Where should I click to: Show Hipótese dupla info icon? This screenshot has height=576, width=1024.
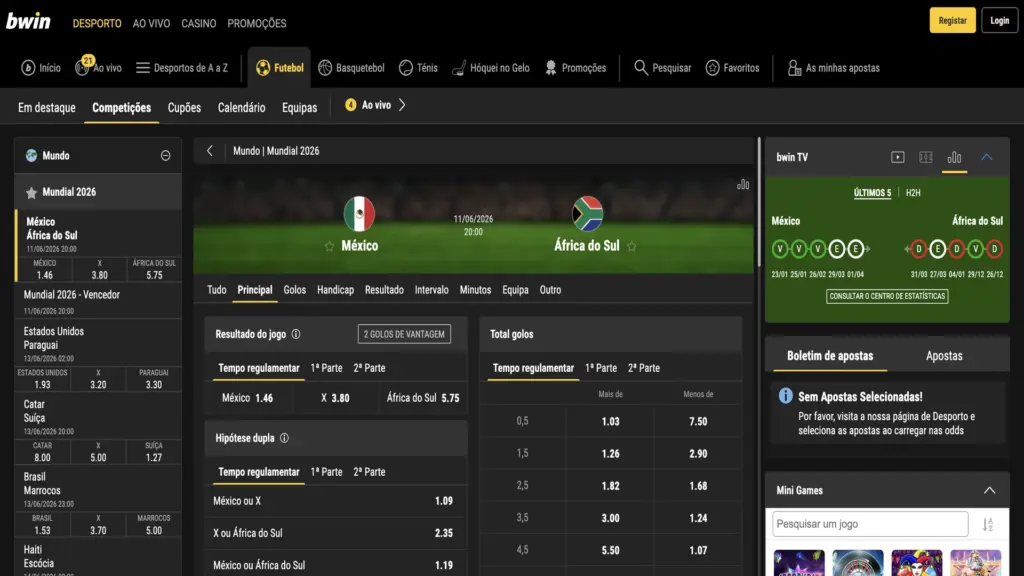[284, 438]
